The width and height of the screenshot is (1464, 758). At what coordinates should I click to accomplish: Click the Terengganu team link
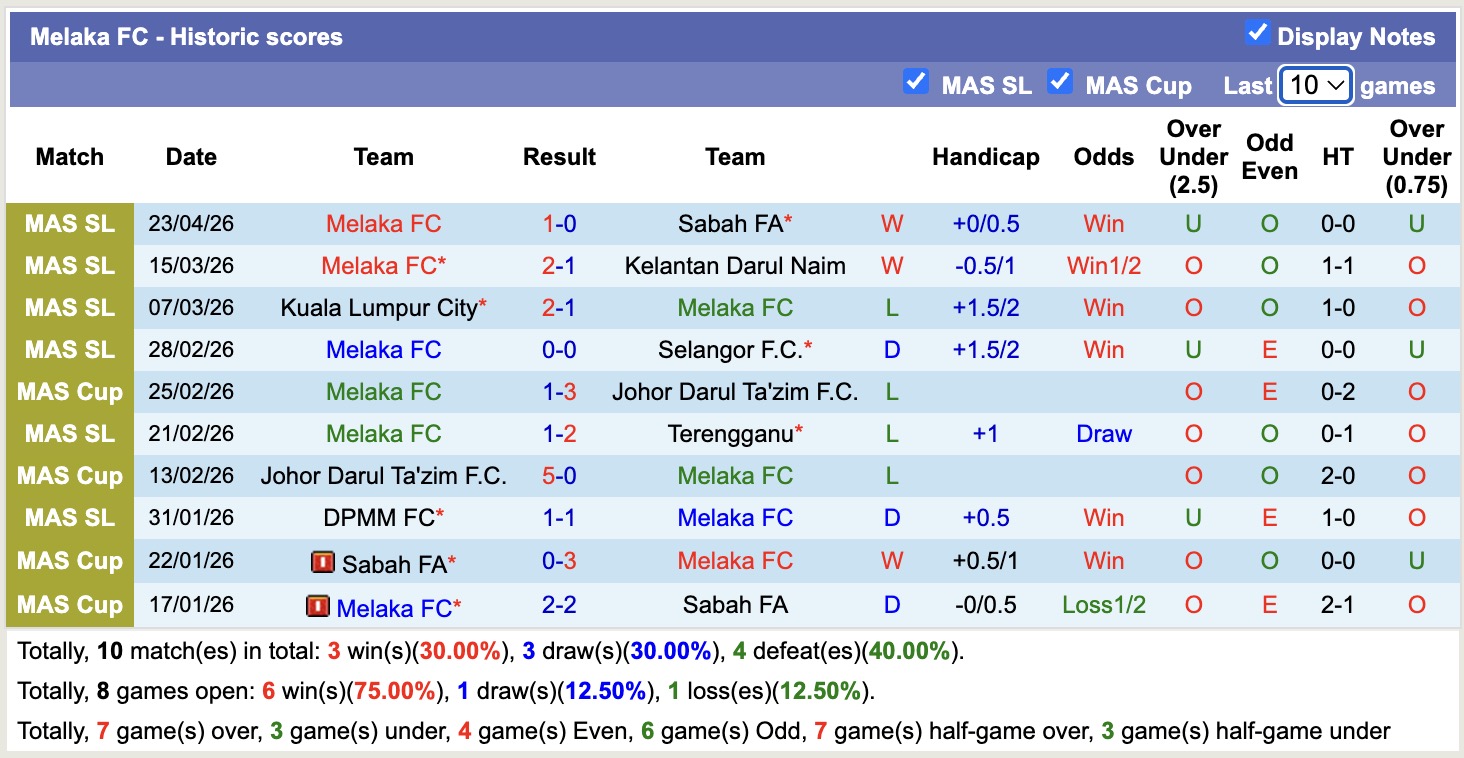tap(730, 433)
